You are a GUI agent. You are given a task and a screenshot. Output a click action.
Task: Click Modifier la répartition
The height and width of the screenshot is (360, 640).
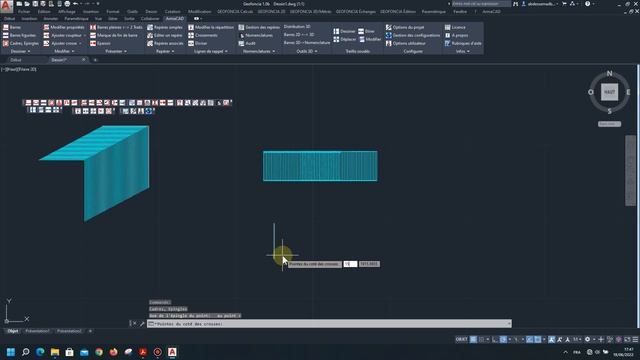pyautogui.click(x=211, y=27)
